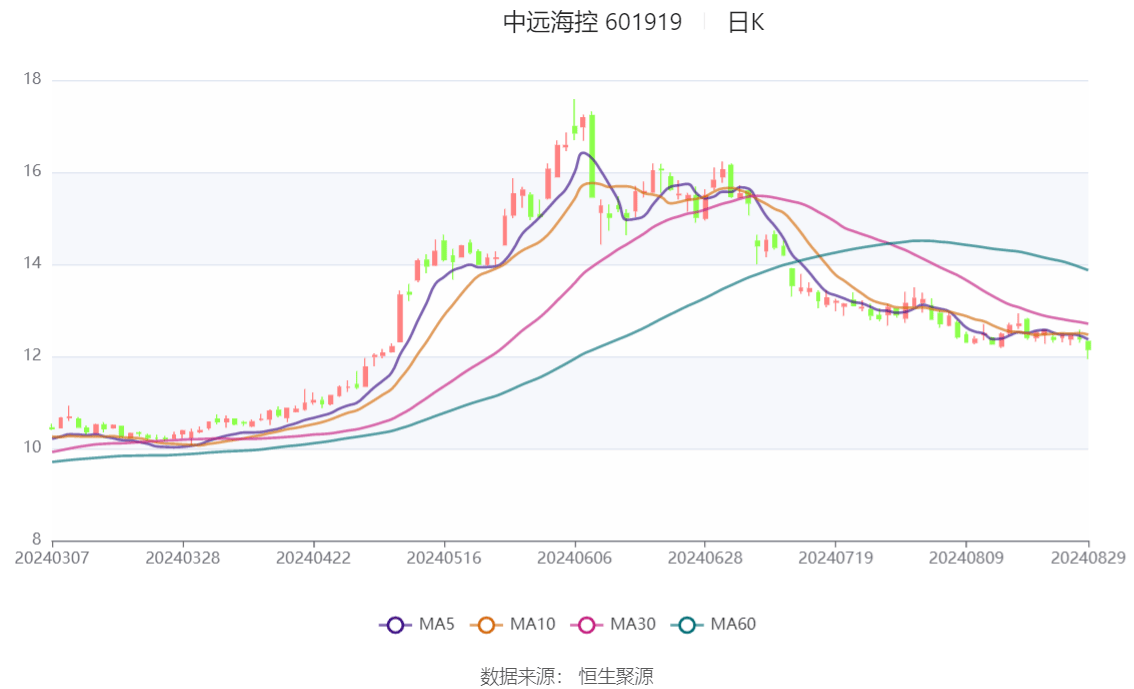Toggle the MA30 legend series
The image size is (1134, 689).
[x=613, y=624]
